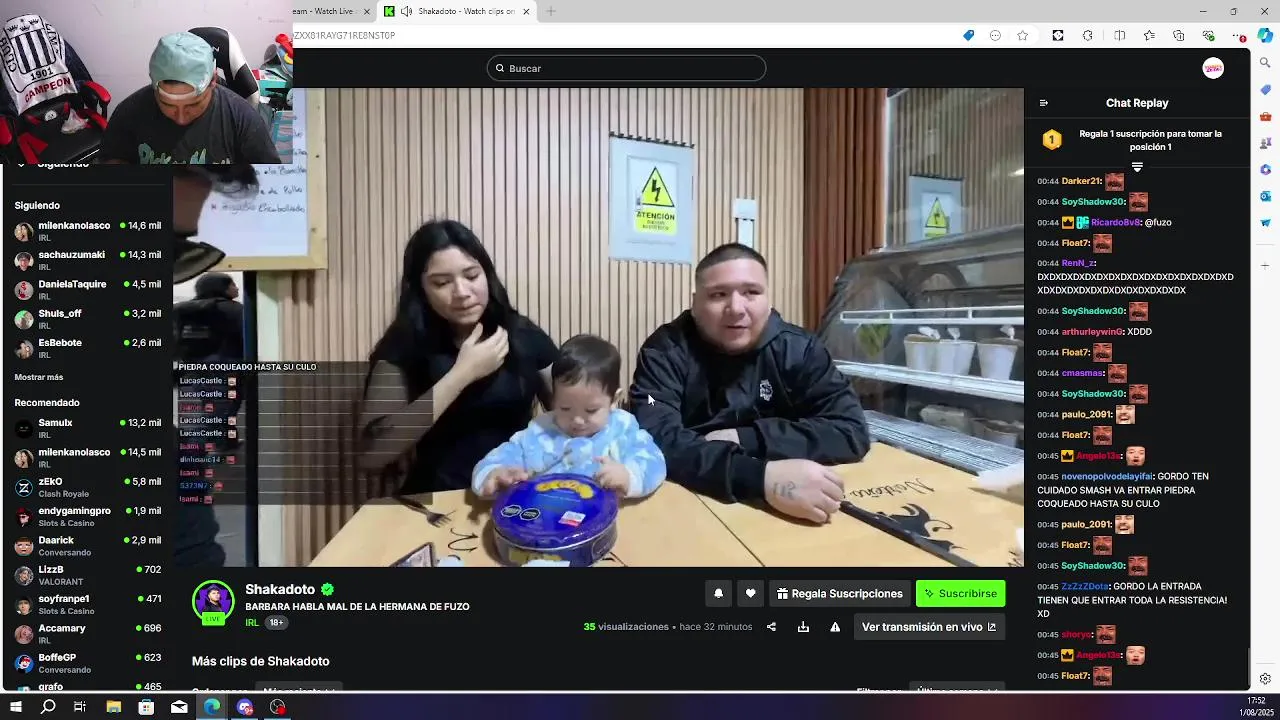Switch to Shakadoto clips browser tab
Image resolution: width=1280 pixels, height=720 pixels.
(459, 11)
